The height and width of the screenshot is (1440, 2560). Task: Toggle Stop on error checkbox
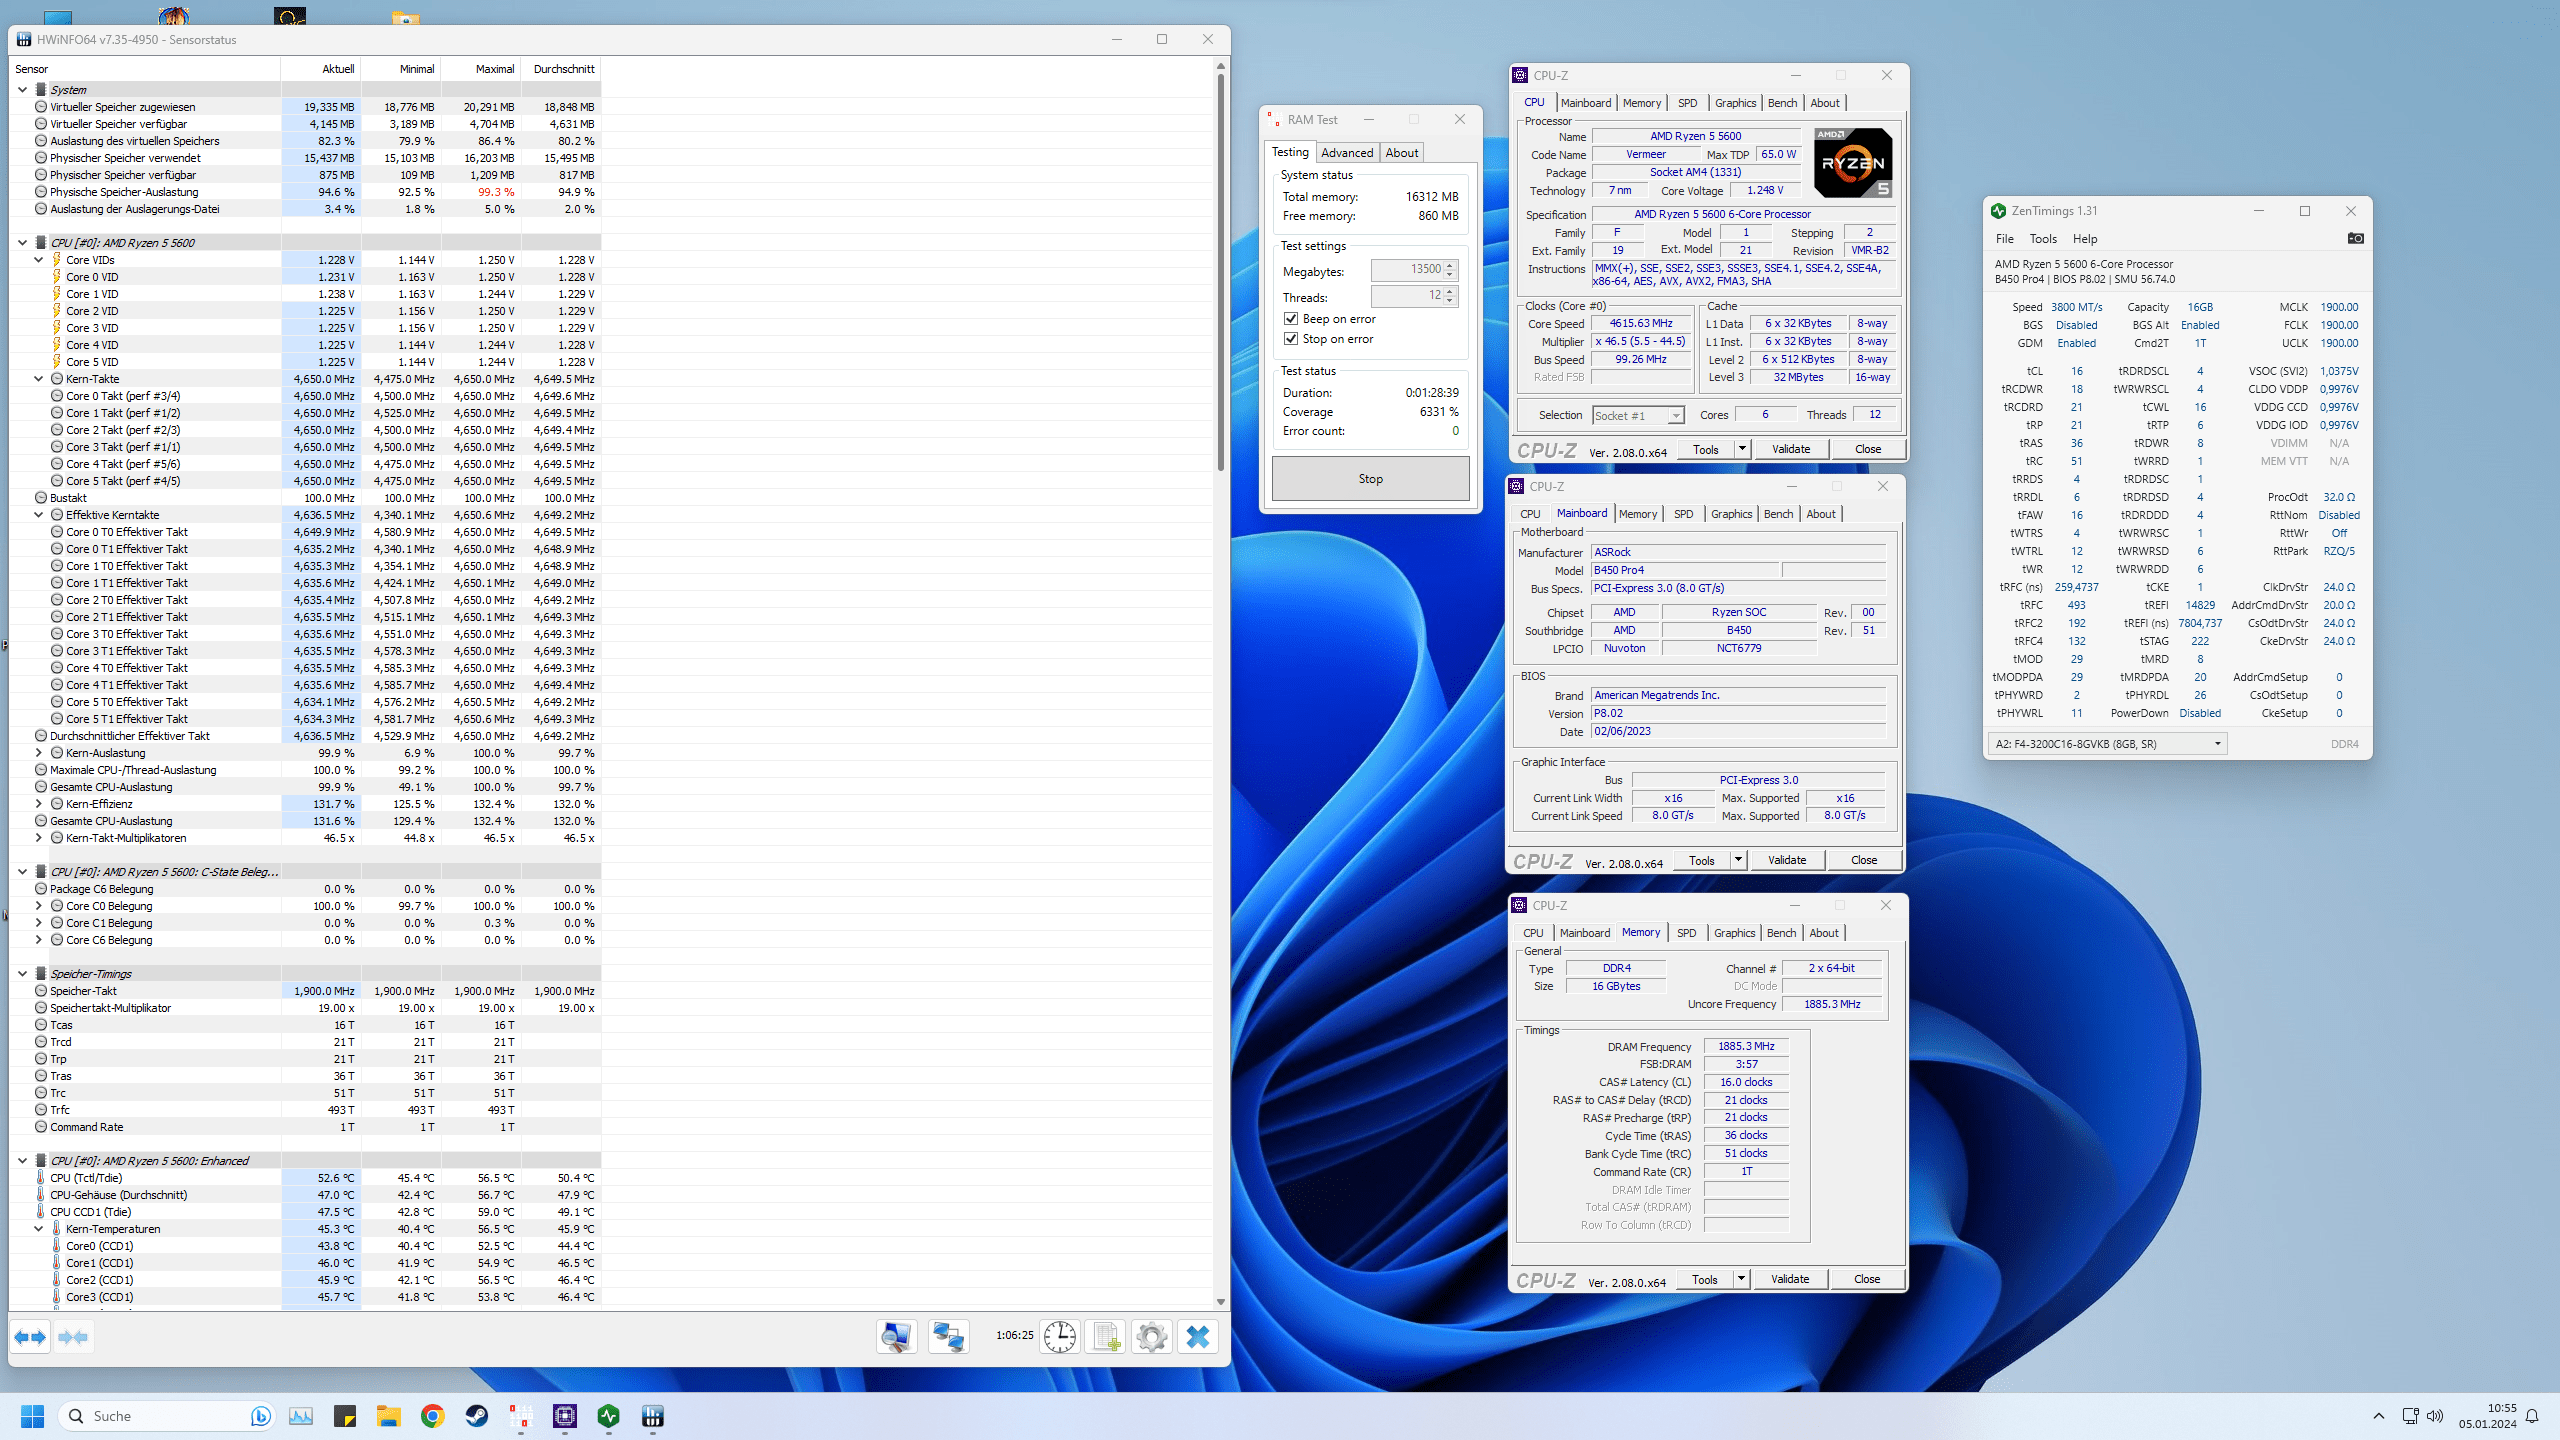point(1291,339)
